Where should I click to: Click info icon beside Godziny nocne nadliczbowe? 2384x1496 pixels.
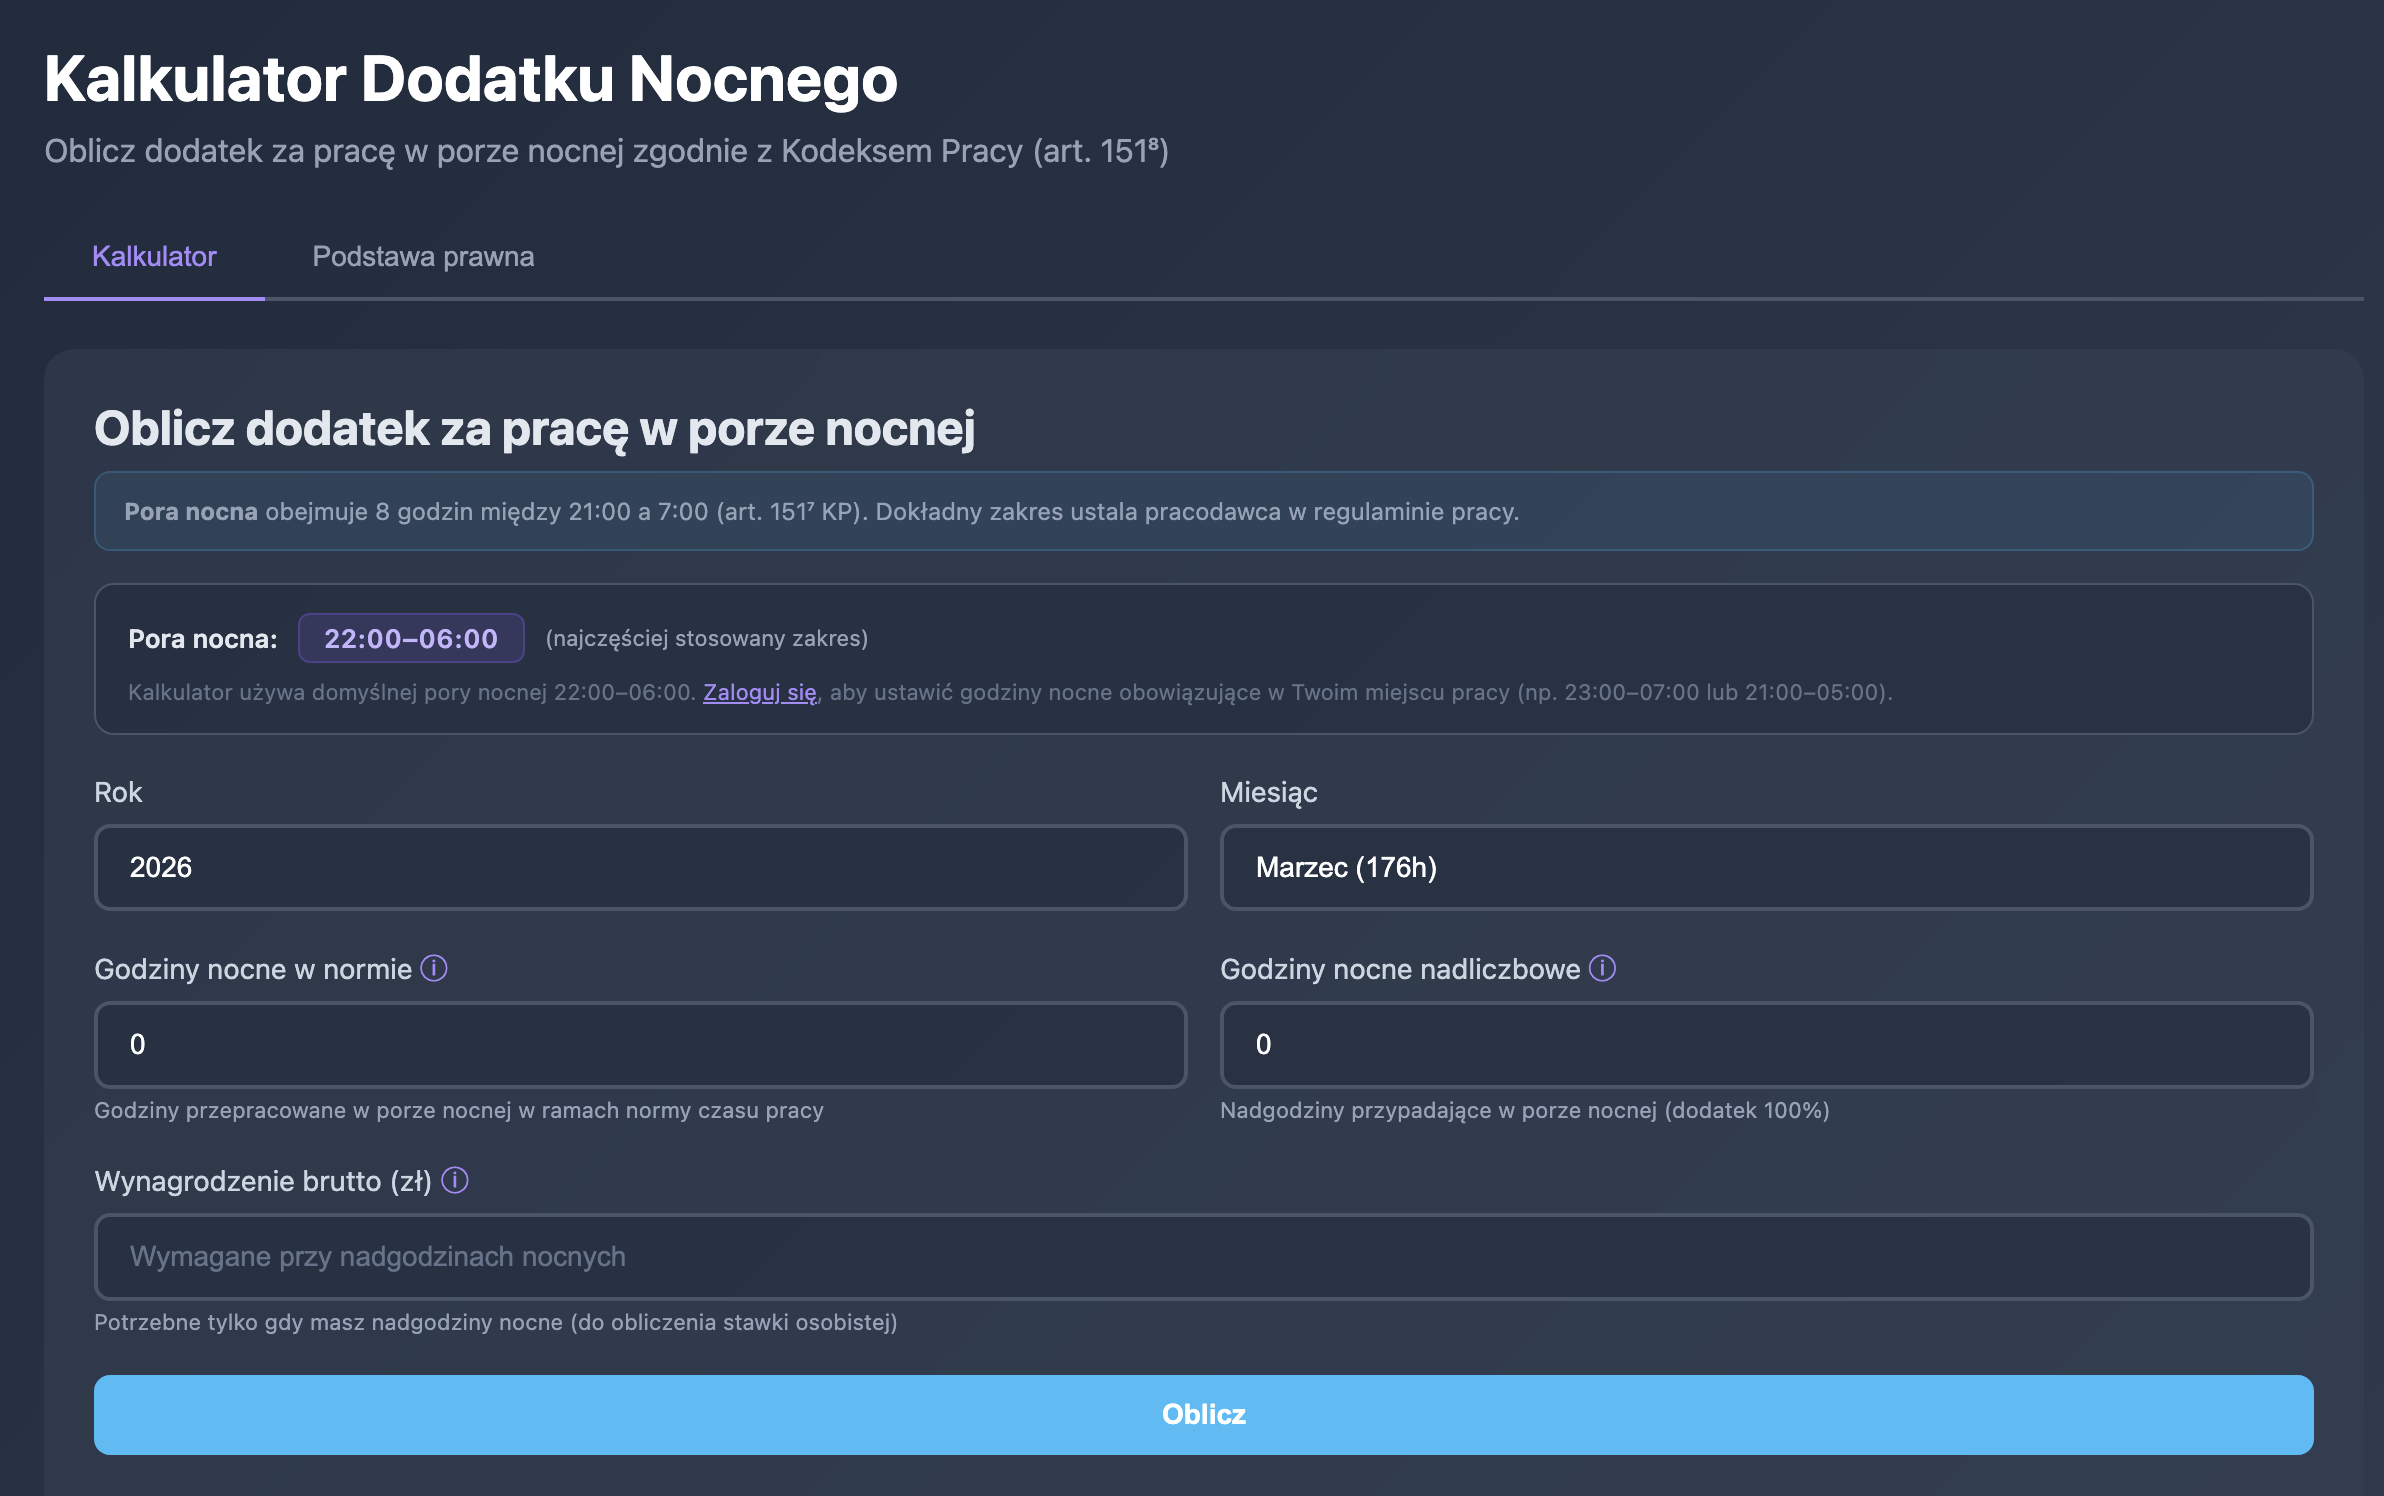pos(1602,968)
